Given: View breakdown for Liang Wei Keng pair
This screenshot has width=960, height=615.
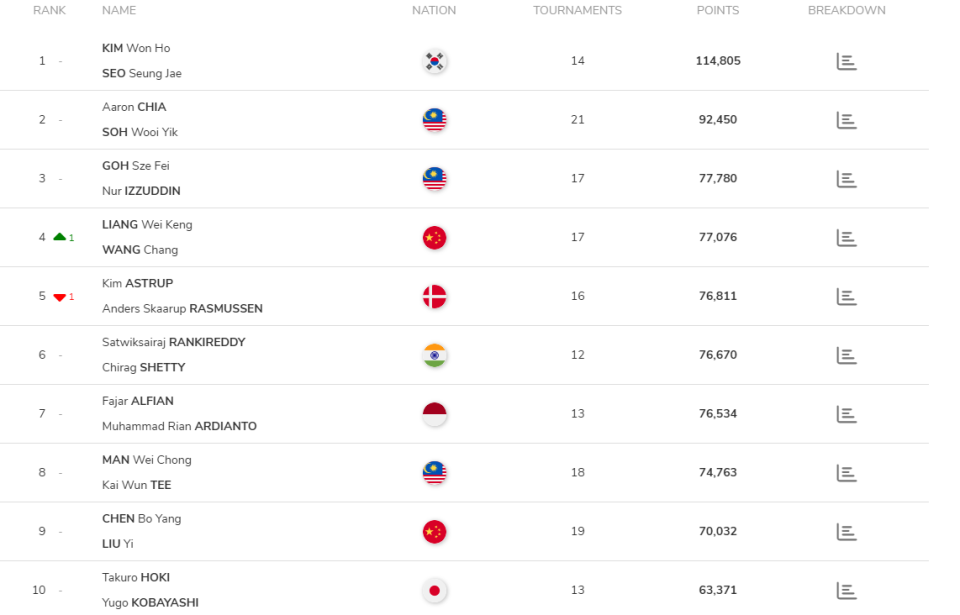Looking at the screenshot, I should pos(846,238).
